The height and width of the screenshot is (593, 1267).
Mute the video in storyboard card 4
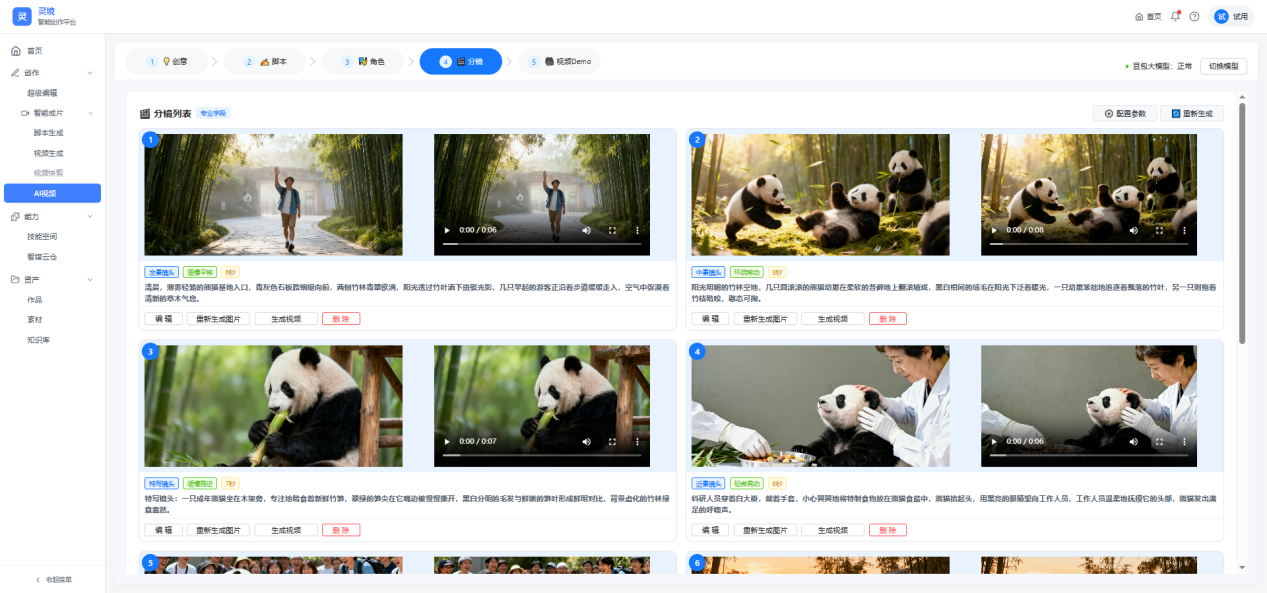(x=1136, y=441)
